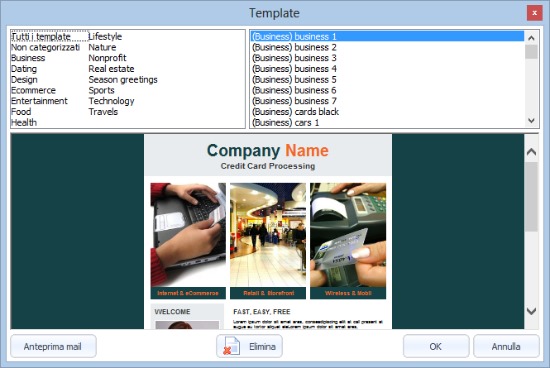Cancel with the Annulla button
Screen dimensions: 550x368
pyautogui.click(x=506, y=346)
